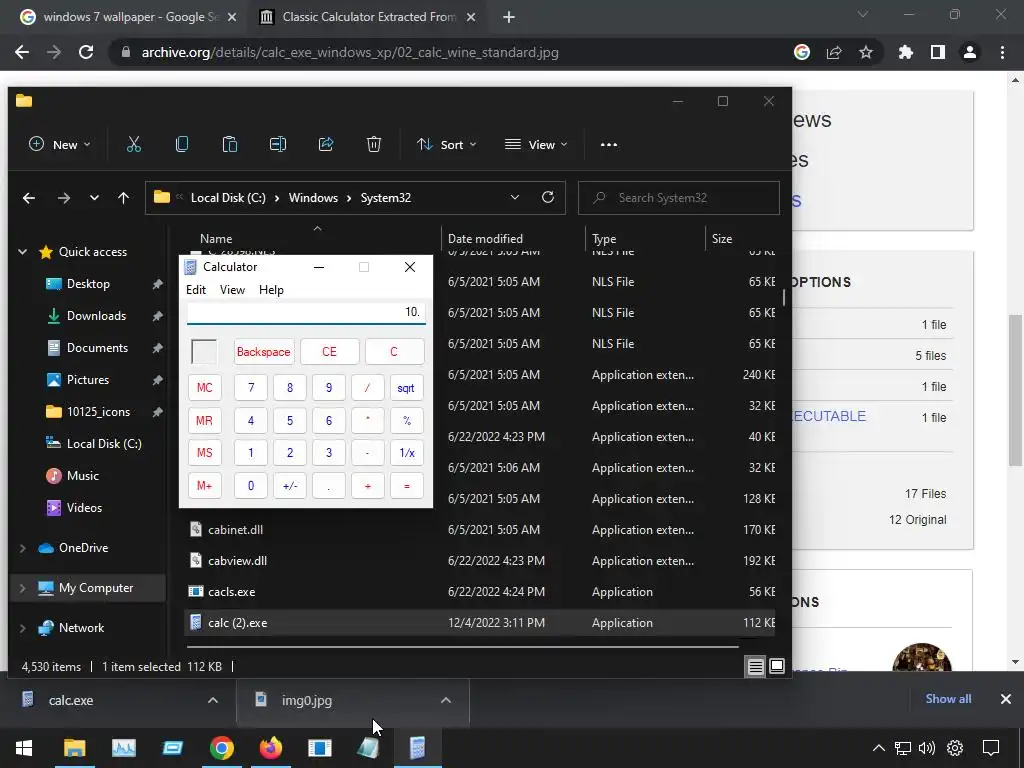1024x768 pixels.
Task: Click the Chrome address bar URL
Action: tap(350, 52)
